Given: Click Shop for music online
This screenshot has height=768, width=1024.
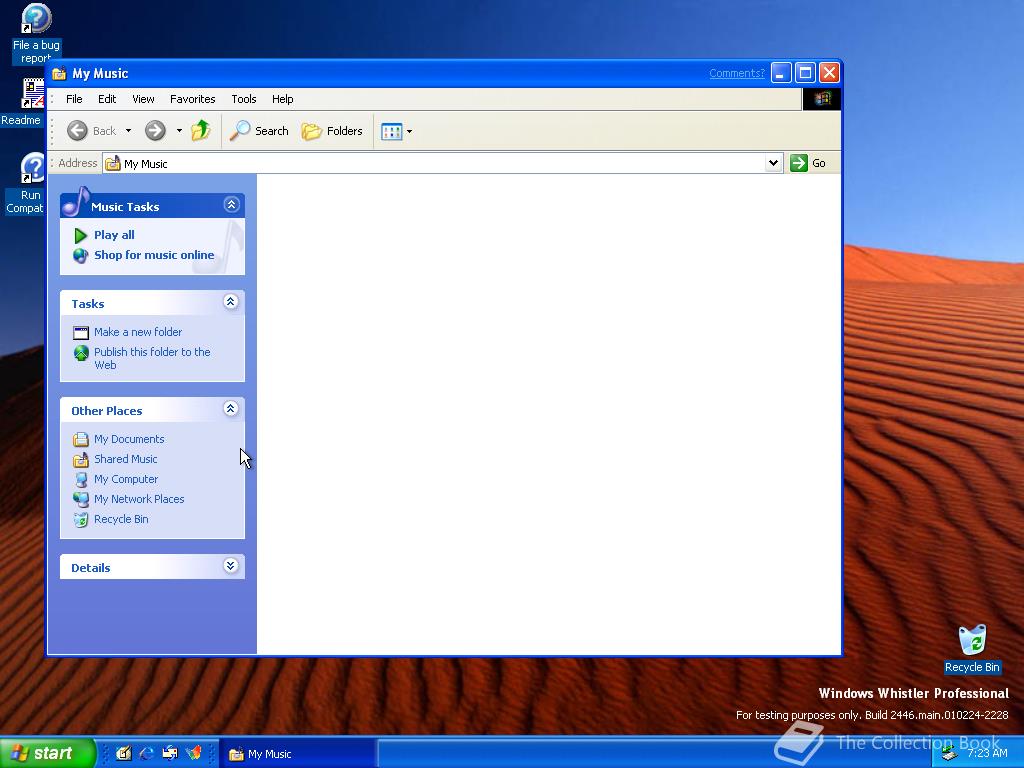Looking at the screenshot, I should tap(154, 255).
